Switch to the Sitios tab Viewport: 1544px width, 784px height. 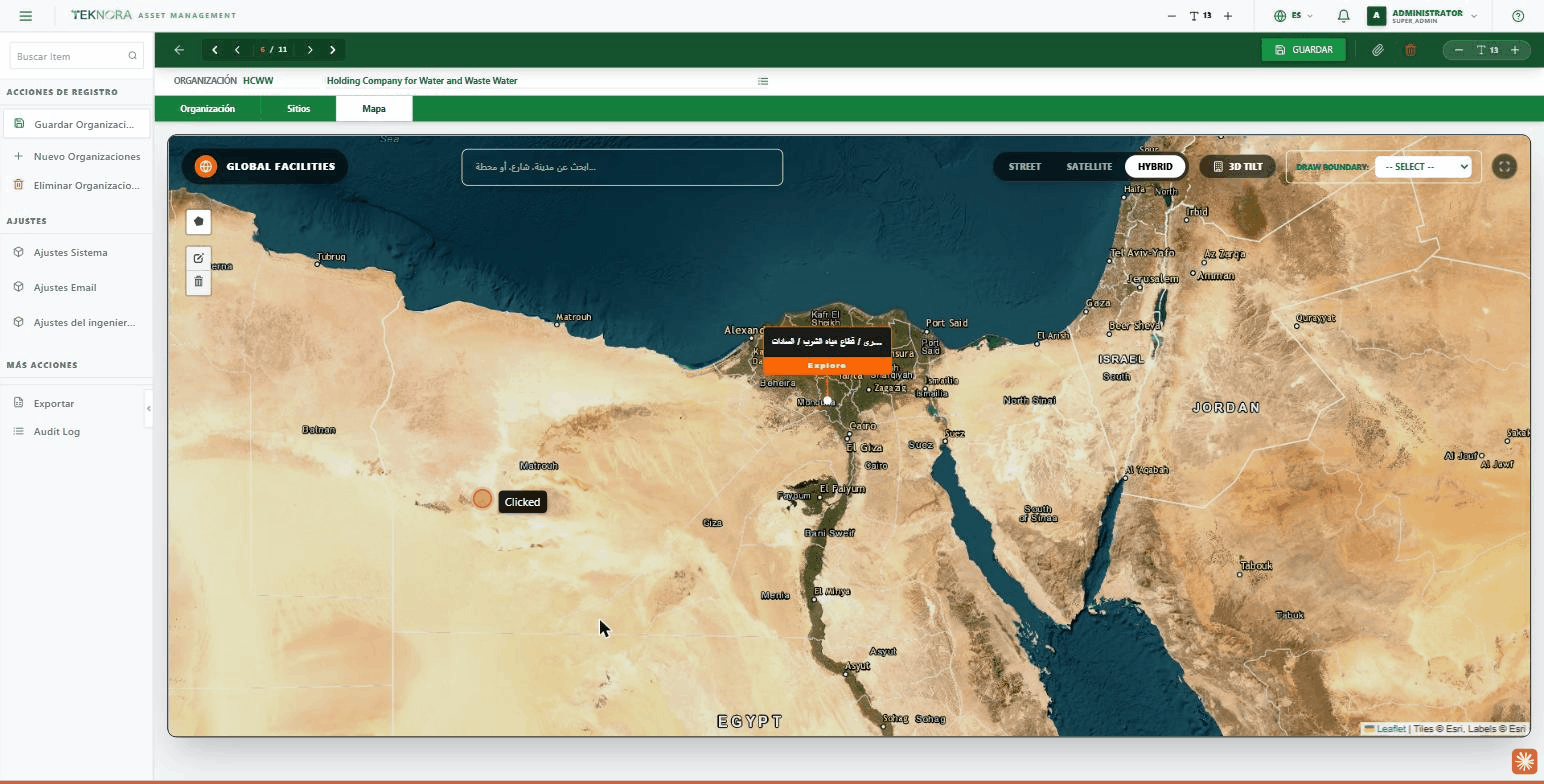coord(298,109)
